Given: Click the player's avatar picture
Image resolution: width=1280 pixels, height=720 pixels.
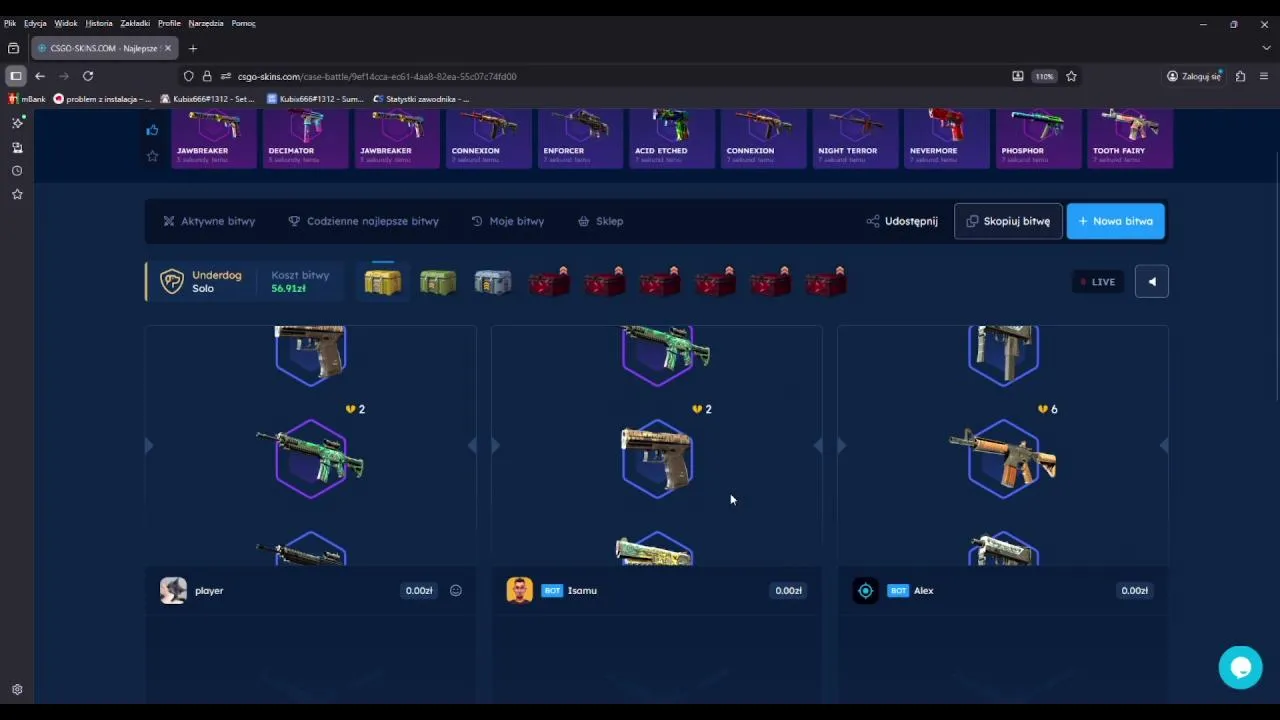Looking at the screenshot, I should [173, 590].
